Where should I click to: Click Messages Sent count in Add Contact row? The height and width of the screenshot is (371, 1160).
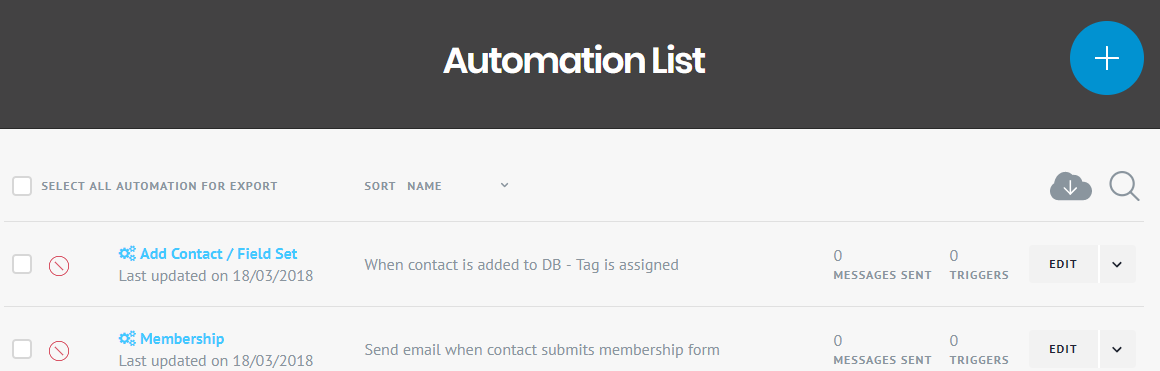[x=837, y=256]
